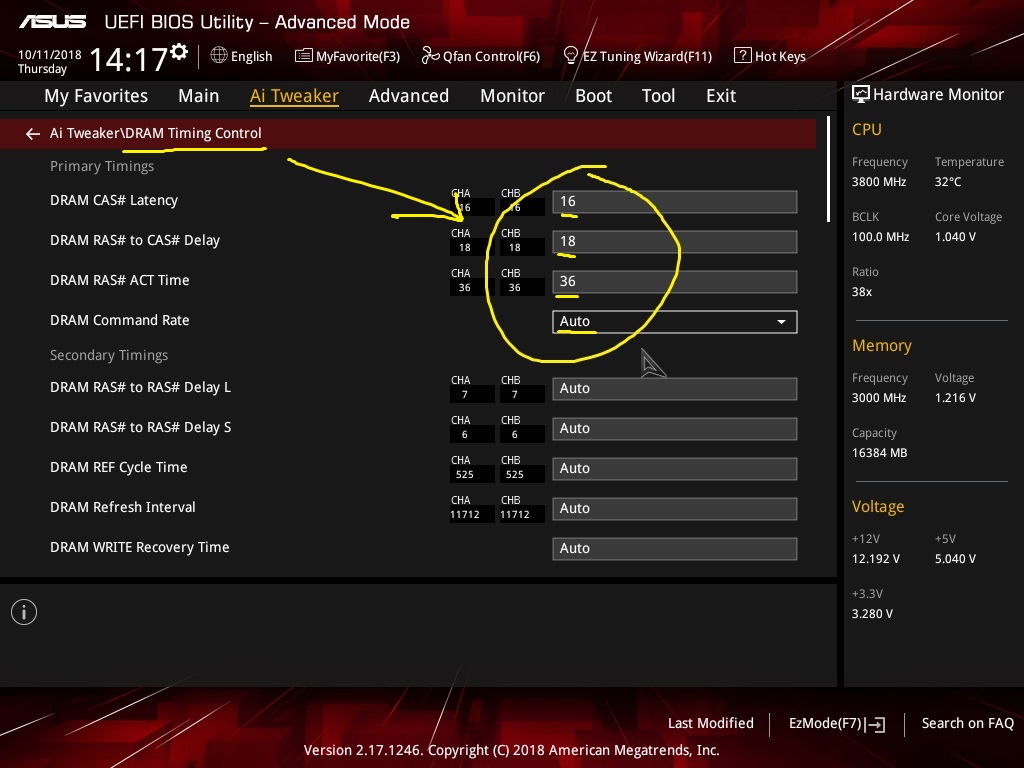The width and height of the screenshot is (1024, 768).
Task: Switch to the Main tab
Action: point(199,96)
